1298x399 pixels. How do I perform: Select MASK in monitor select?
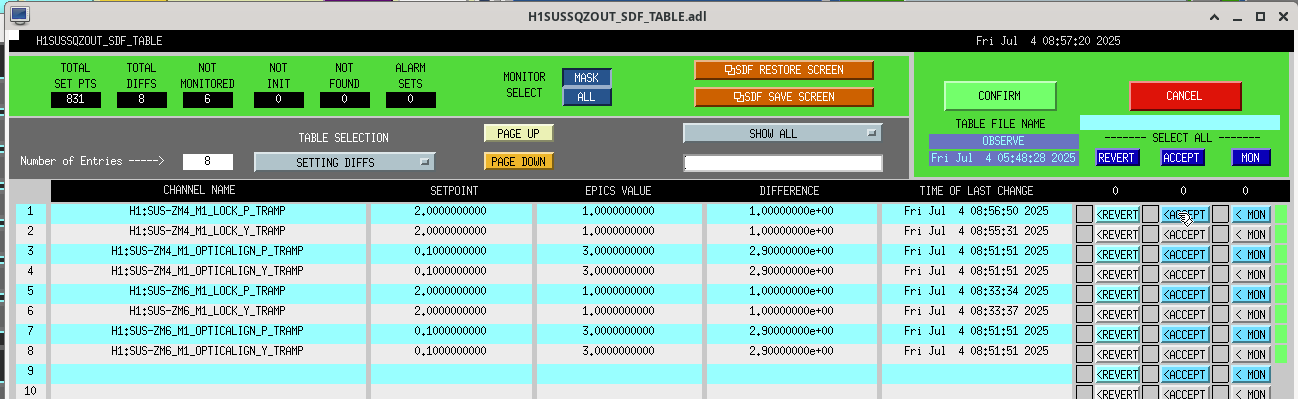[586, 78]
